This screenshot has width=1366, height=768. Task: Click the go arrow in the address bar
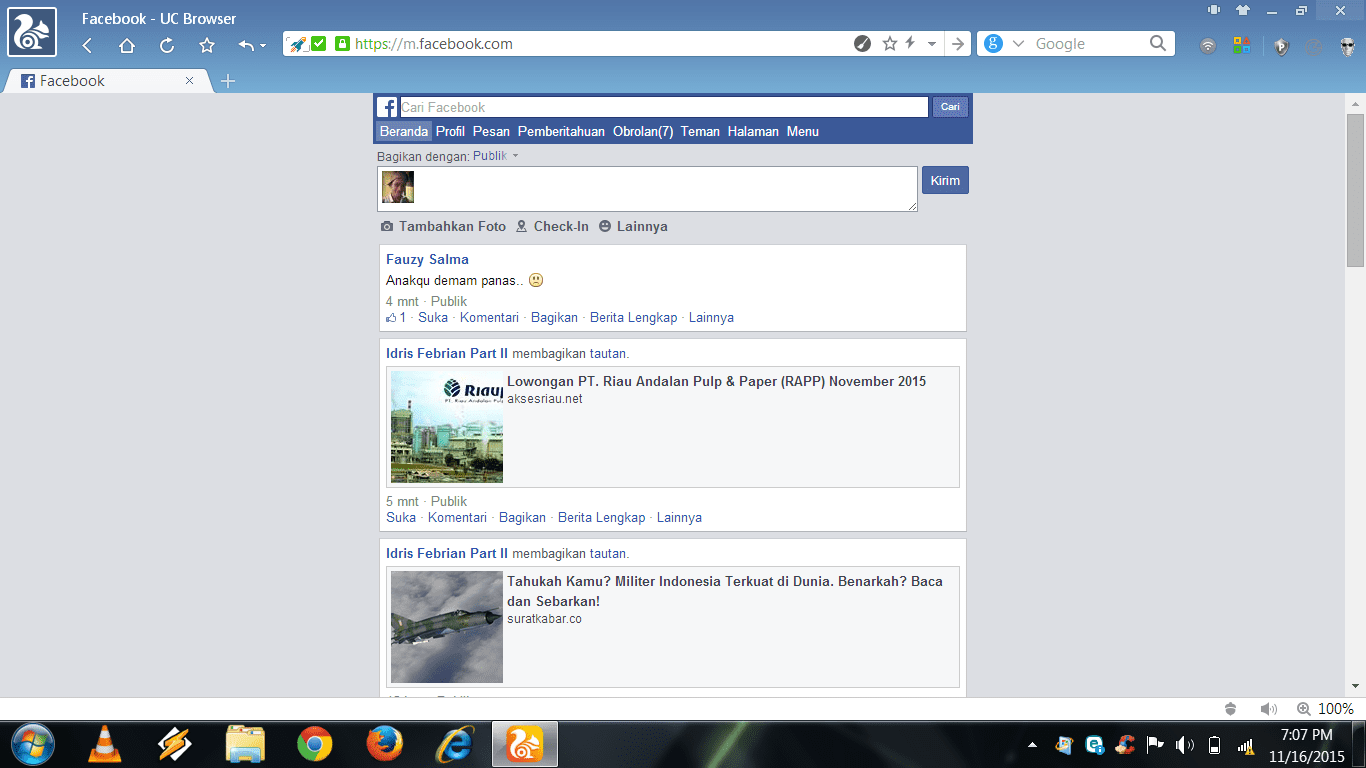tap(958, 44)
